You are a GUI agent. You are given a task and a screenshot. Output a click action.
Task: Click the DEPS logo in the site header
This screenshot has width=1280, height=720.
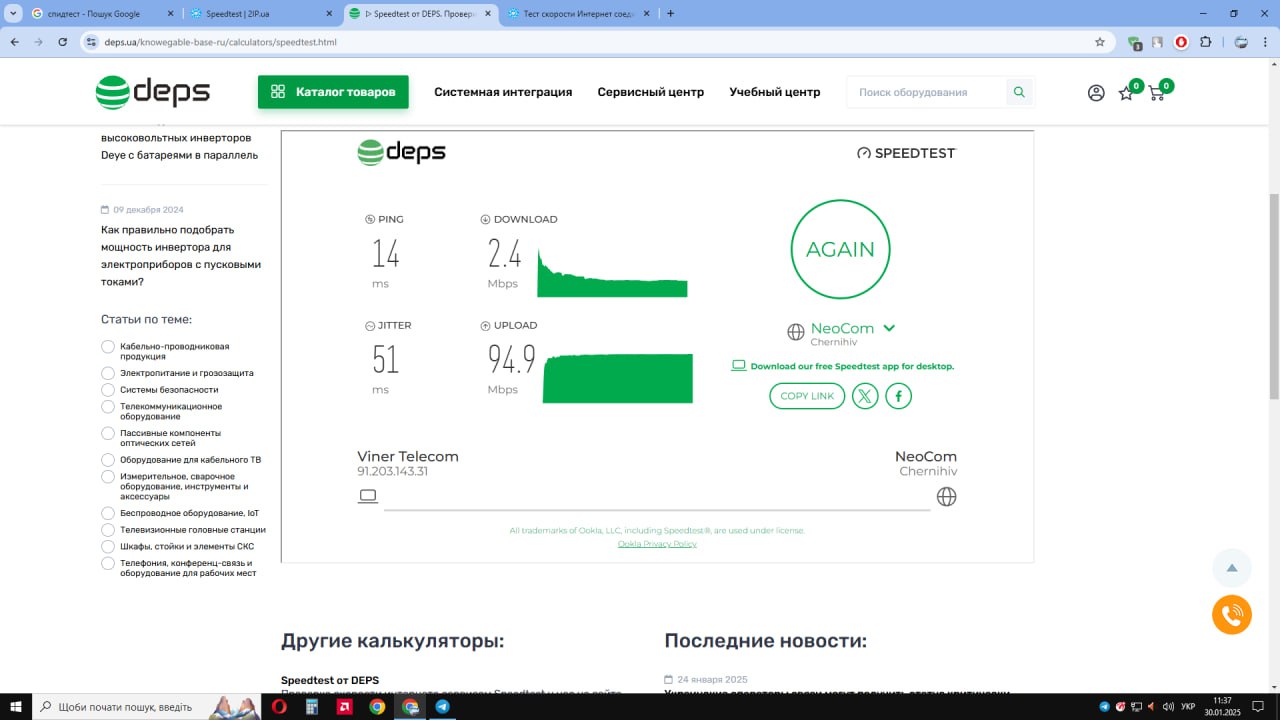click(153, 92)
